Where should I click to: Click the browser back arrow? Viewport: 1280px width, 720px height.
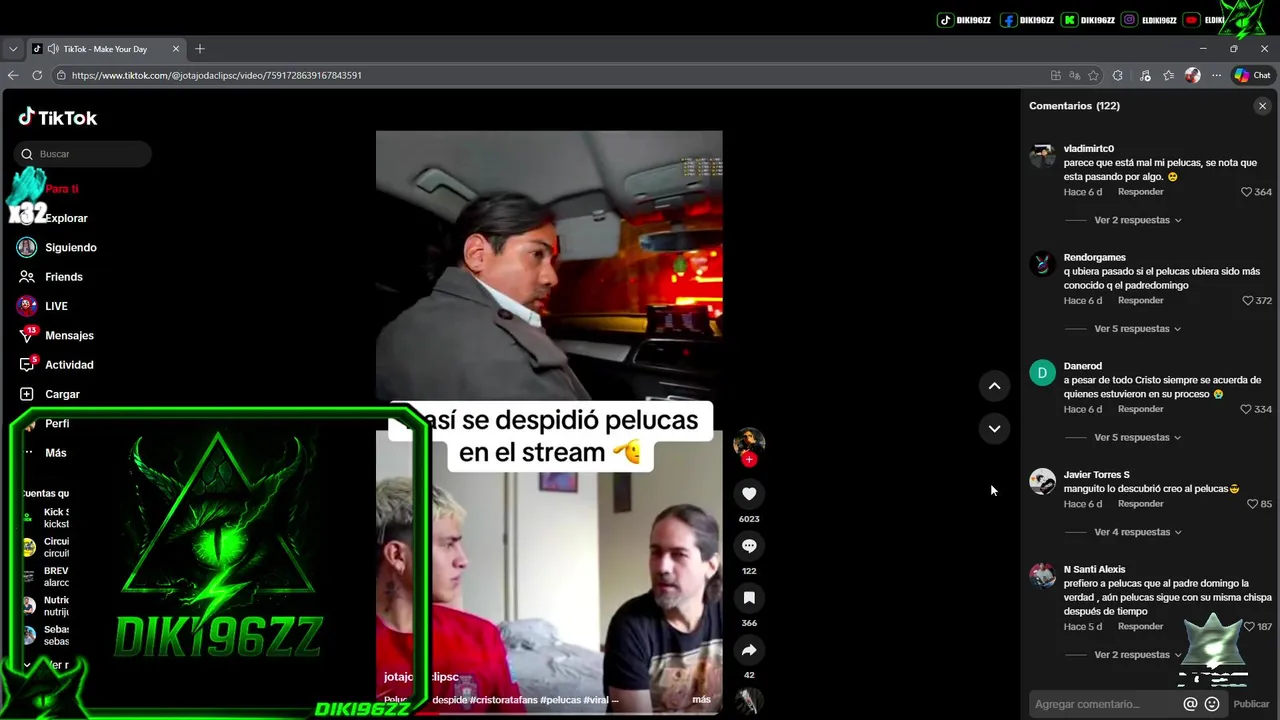(13, 75)
